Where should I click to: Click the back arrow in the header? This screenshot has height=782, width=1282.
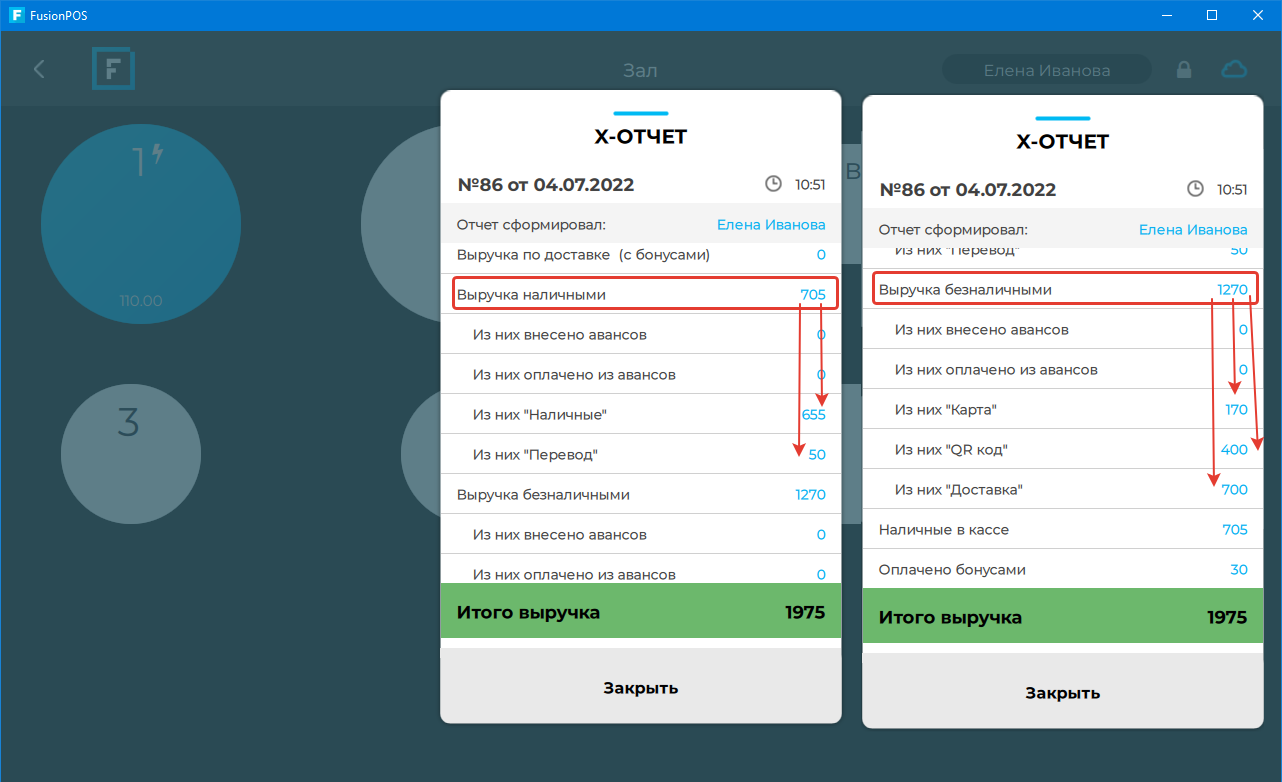coord(39,69)
